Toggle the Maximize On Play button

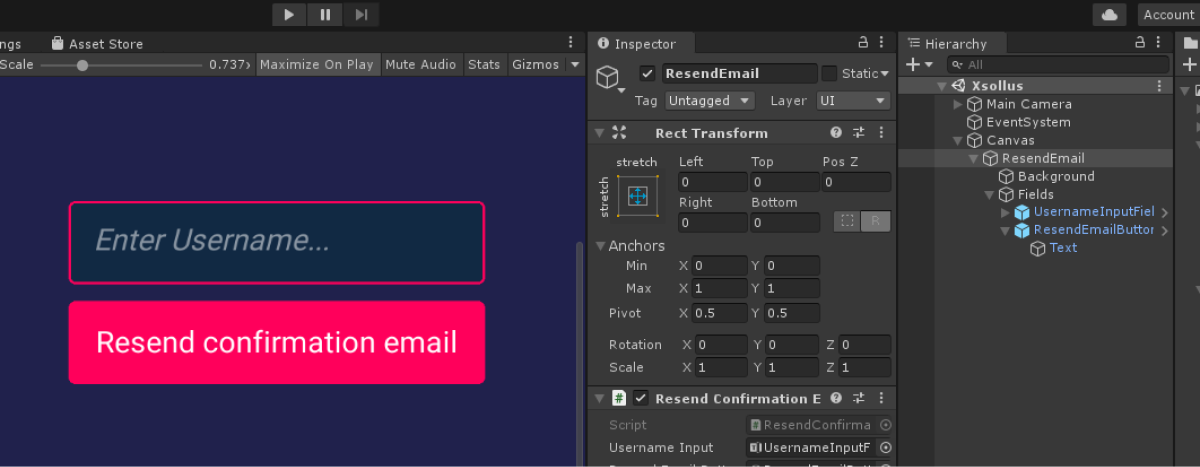pyautogui.click(x=317, y=65)
